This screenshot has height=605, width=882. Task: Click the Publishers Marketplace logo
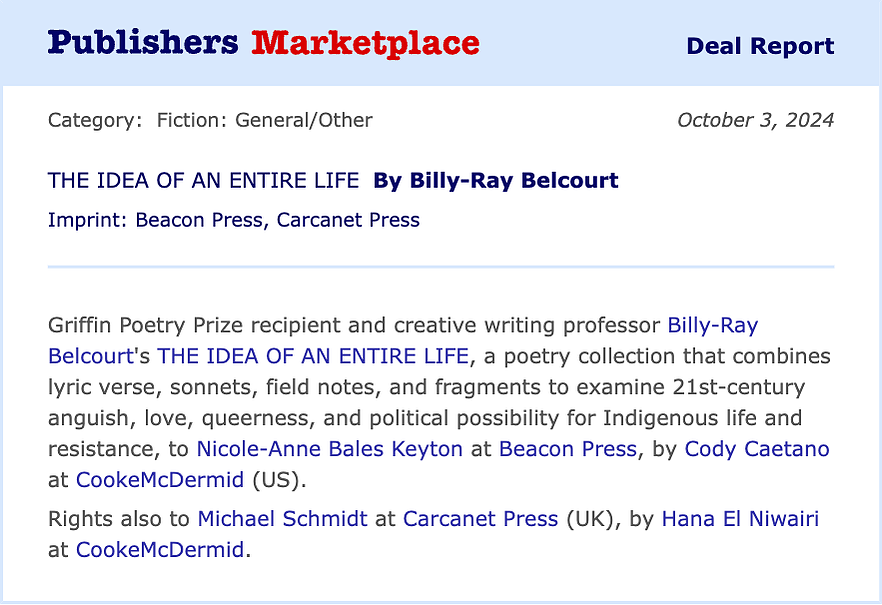263,43
